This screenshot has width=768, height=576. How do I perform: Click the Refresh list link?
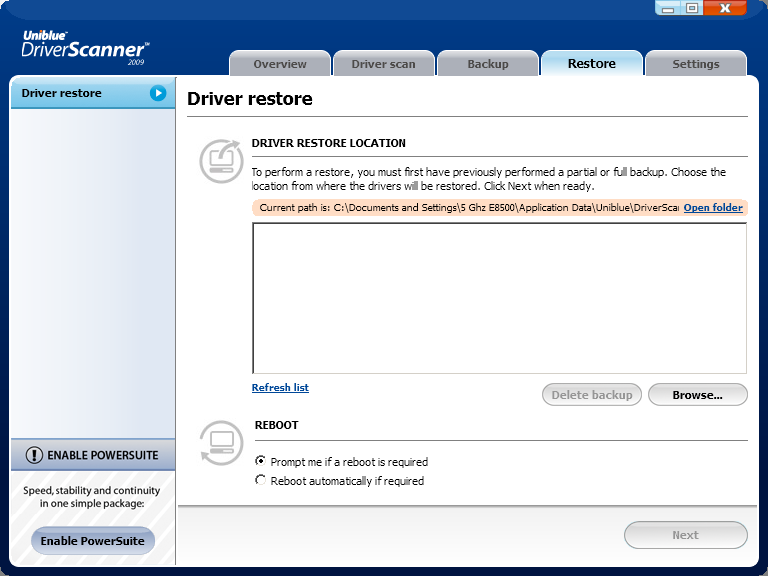[x=280, y=388]
